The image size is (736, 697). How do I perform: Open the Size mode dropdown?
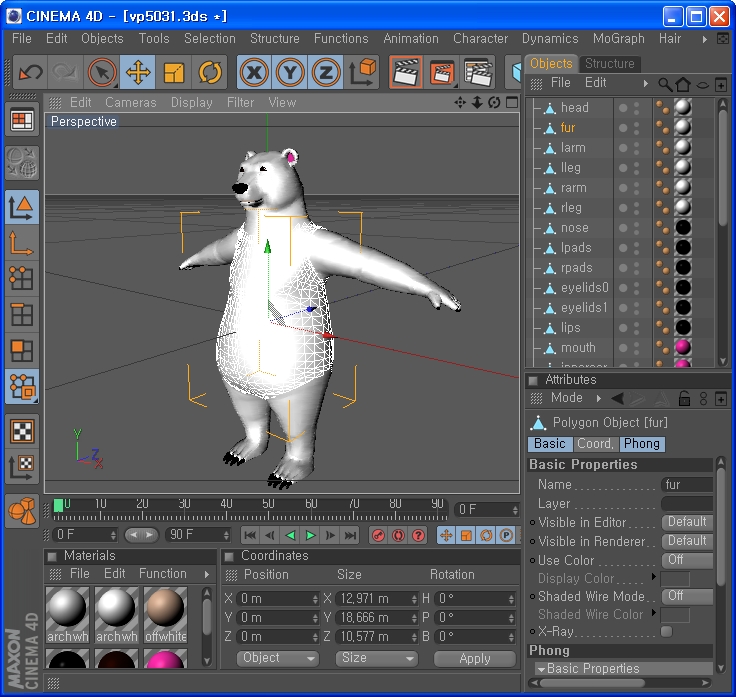(x=376, y=658)
